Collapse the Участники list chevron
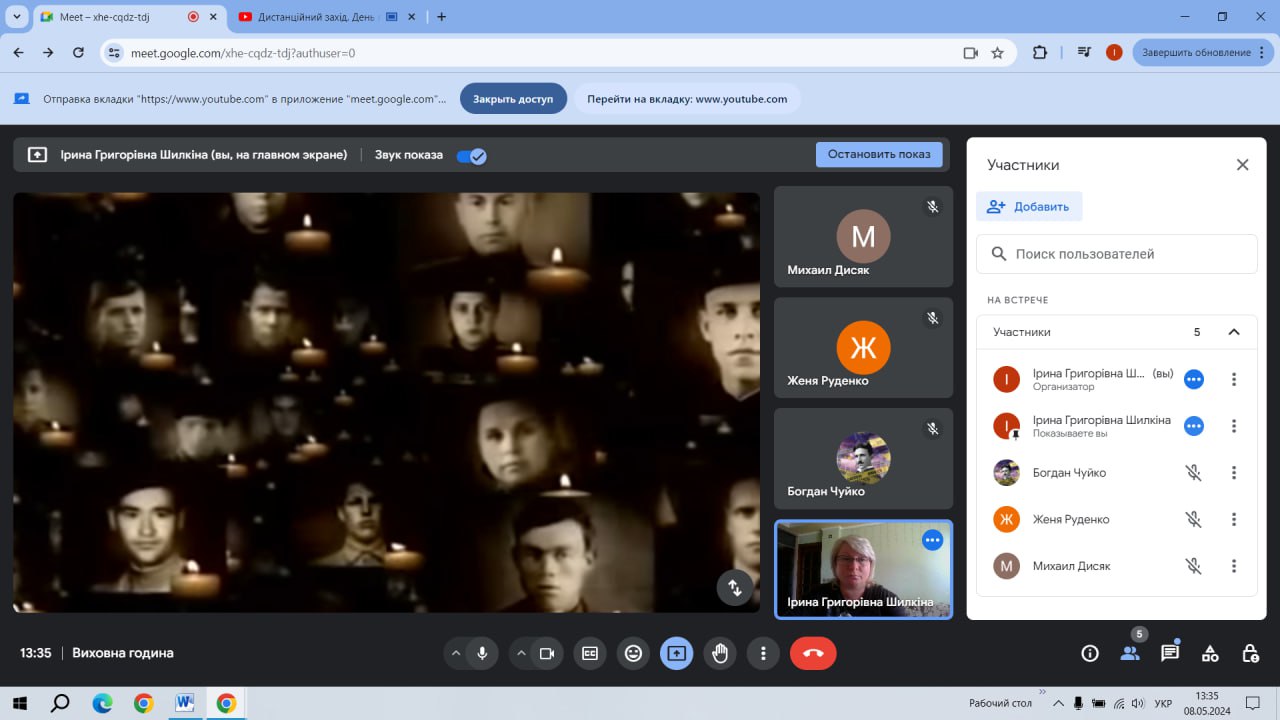The height and width of the screenshot is (720, 1280). pyautogui.click(x=1234, y=332)
